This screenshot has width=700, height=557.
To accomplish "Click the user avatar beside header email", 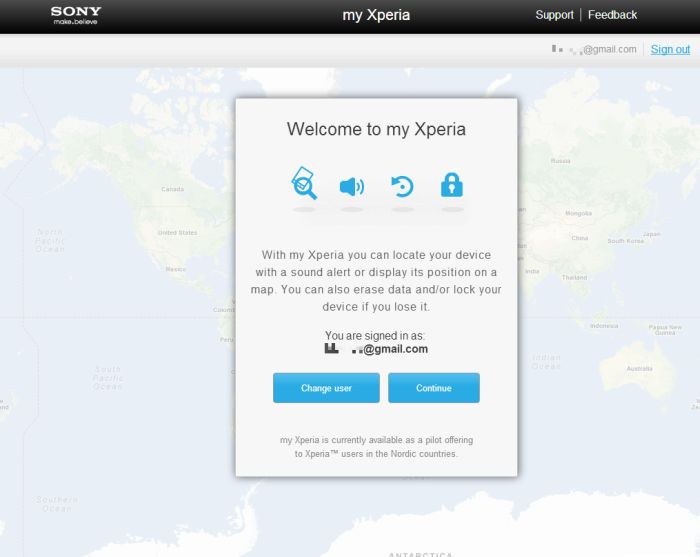I will click(556, 49).
